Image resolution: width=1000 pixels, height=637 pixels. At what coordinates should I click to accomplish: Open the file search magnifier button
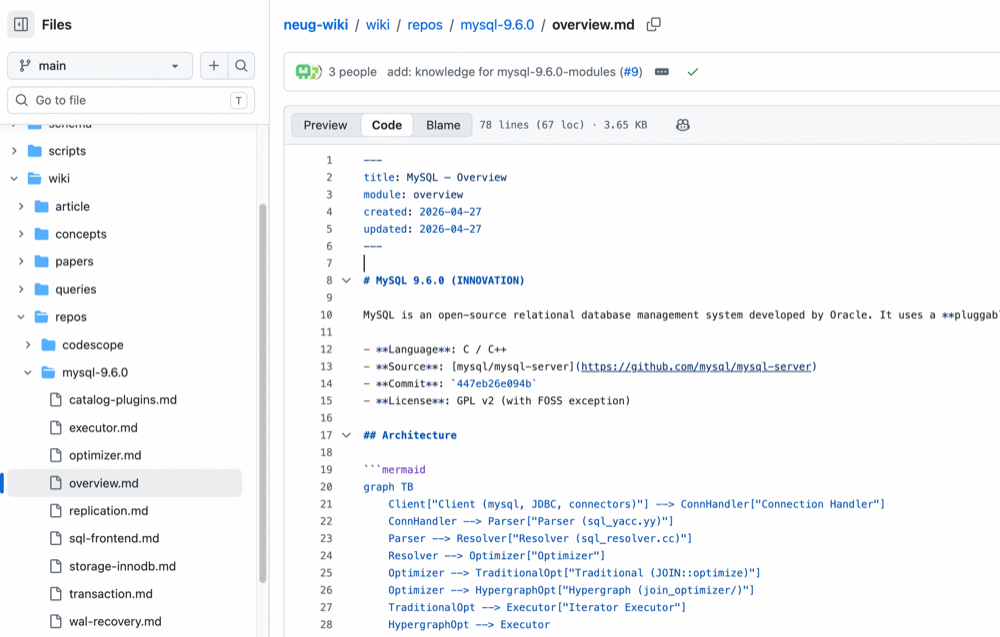[241, 66]
